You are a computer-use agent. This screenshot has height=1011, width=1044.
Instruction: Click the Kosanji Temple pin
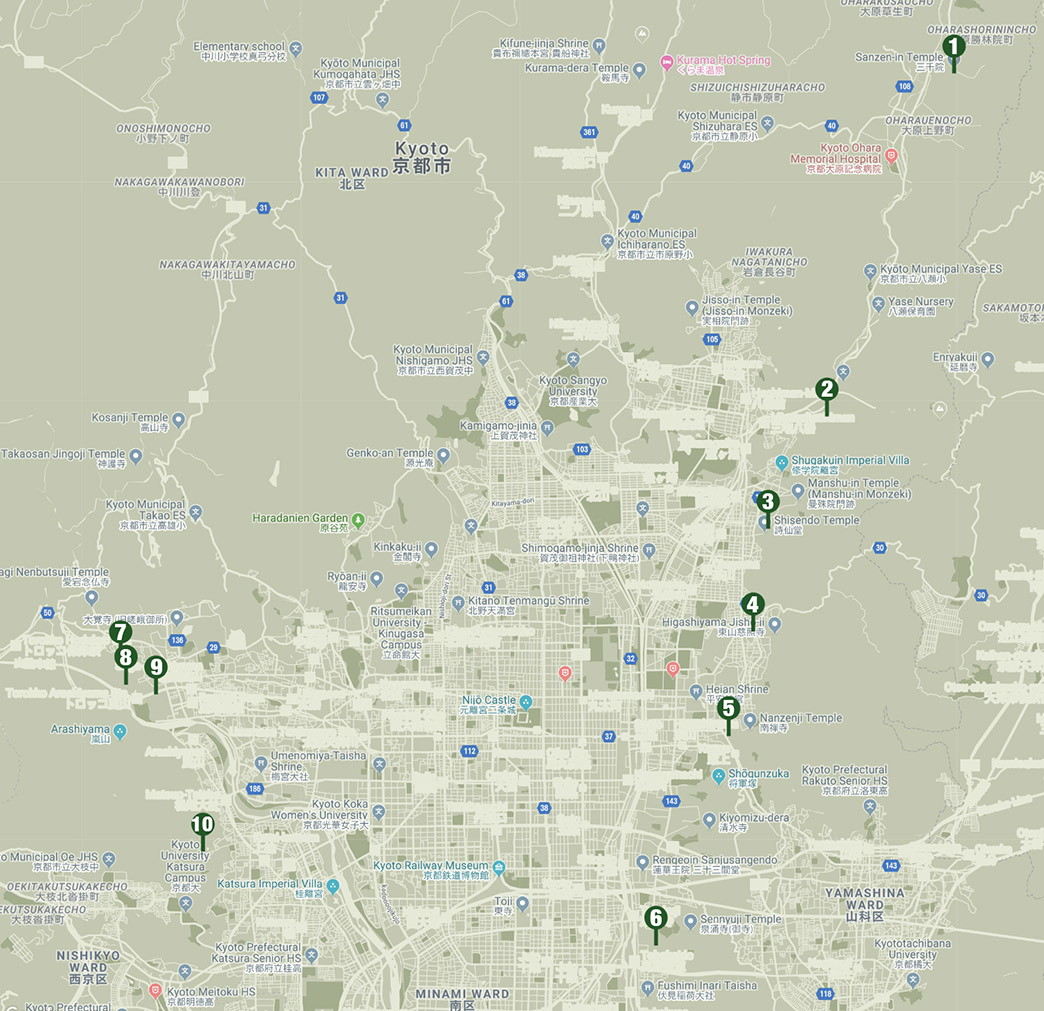[x=178, y=420]
